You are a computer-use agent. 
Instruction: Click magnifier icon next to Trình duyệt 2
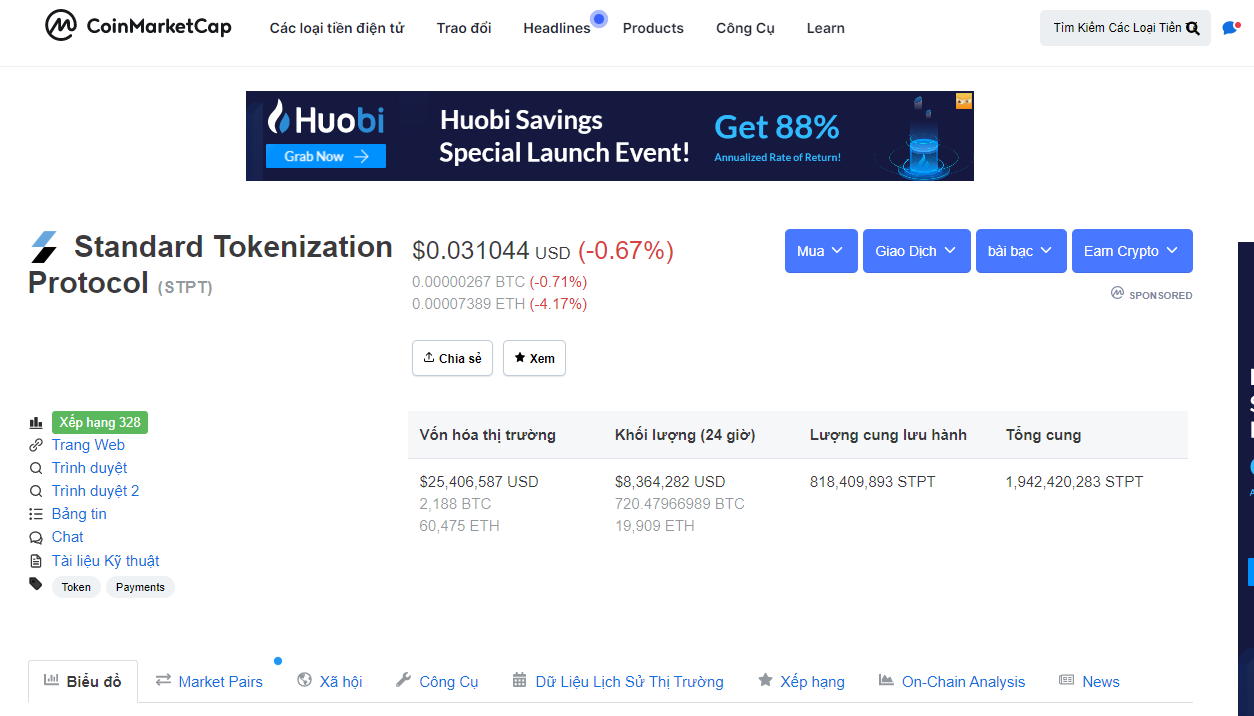(36, 491)
